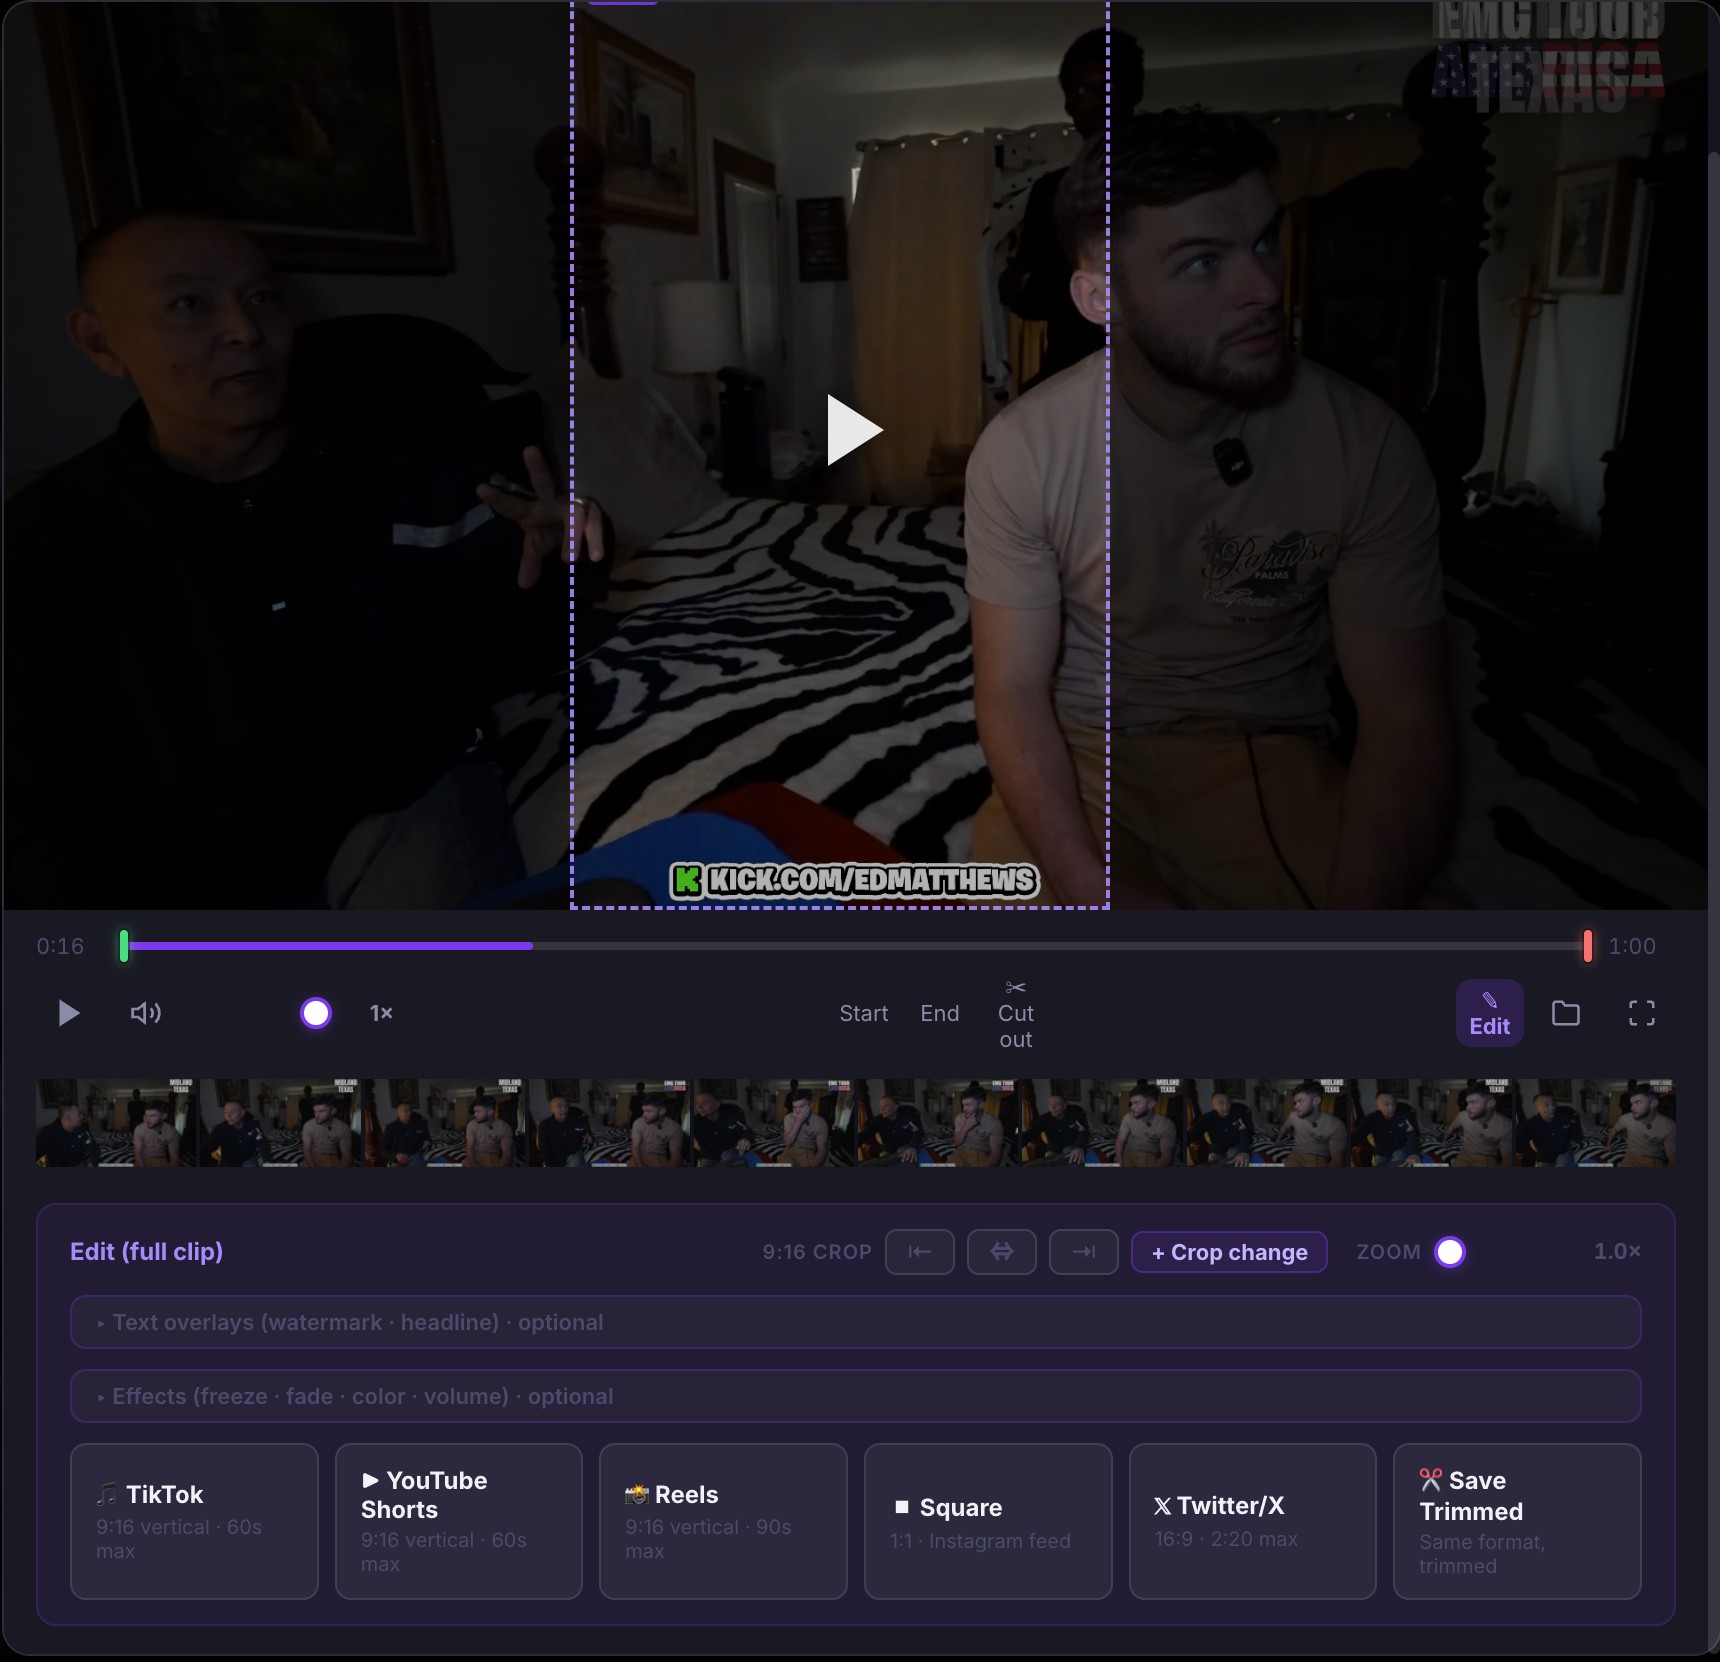The height and width of the screenshot is (1662, 1720).
Task: Select the scissors Cut out tool
Action: click(x=1015, y=1013)
